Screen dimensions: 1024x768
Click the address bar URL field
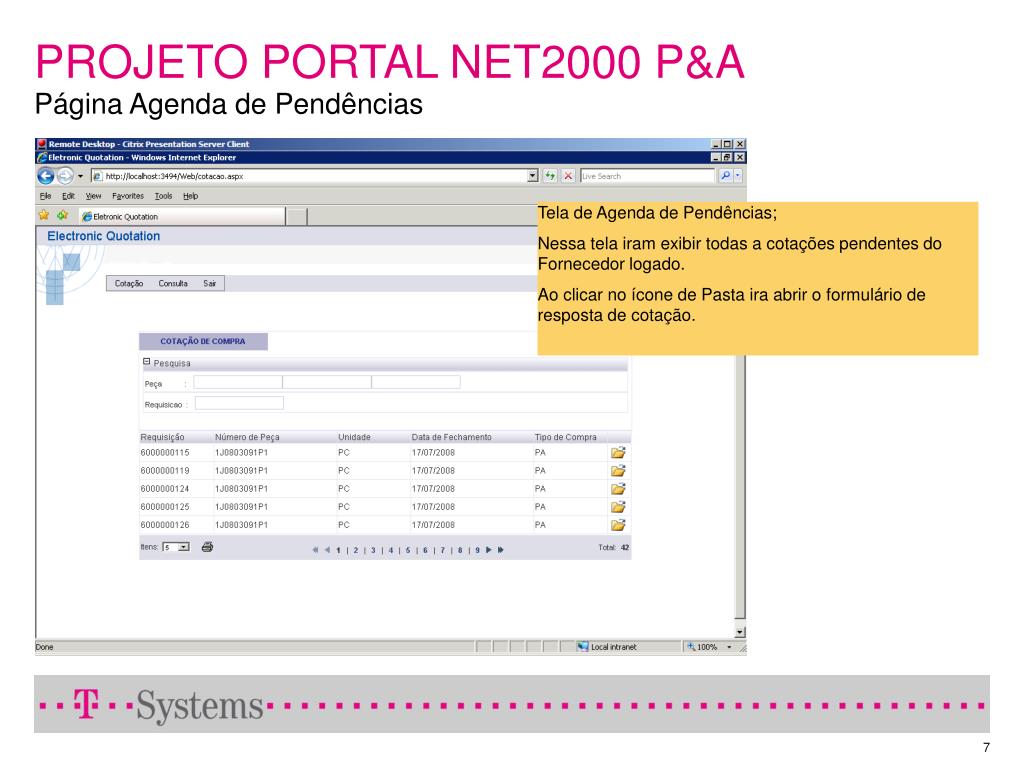[308, 176]
